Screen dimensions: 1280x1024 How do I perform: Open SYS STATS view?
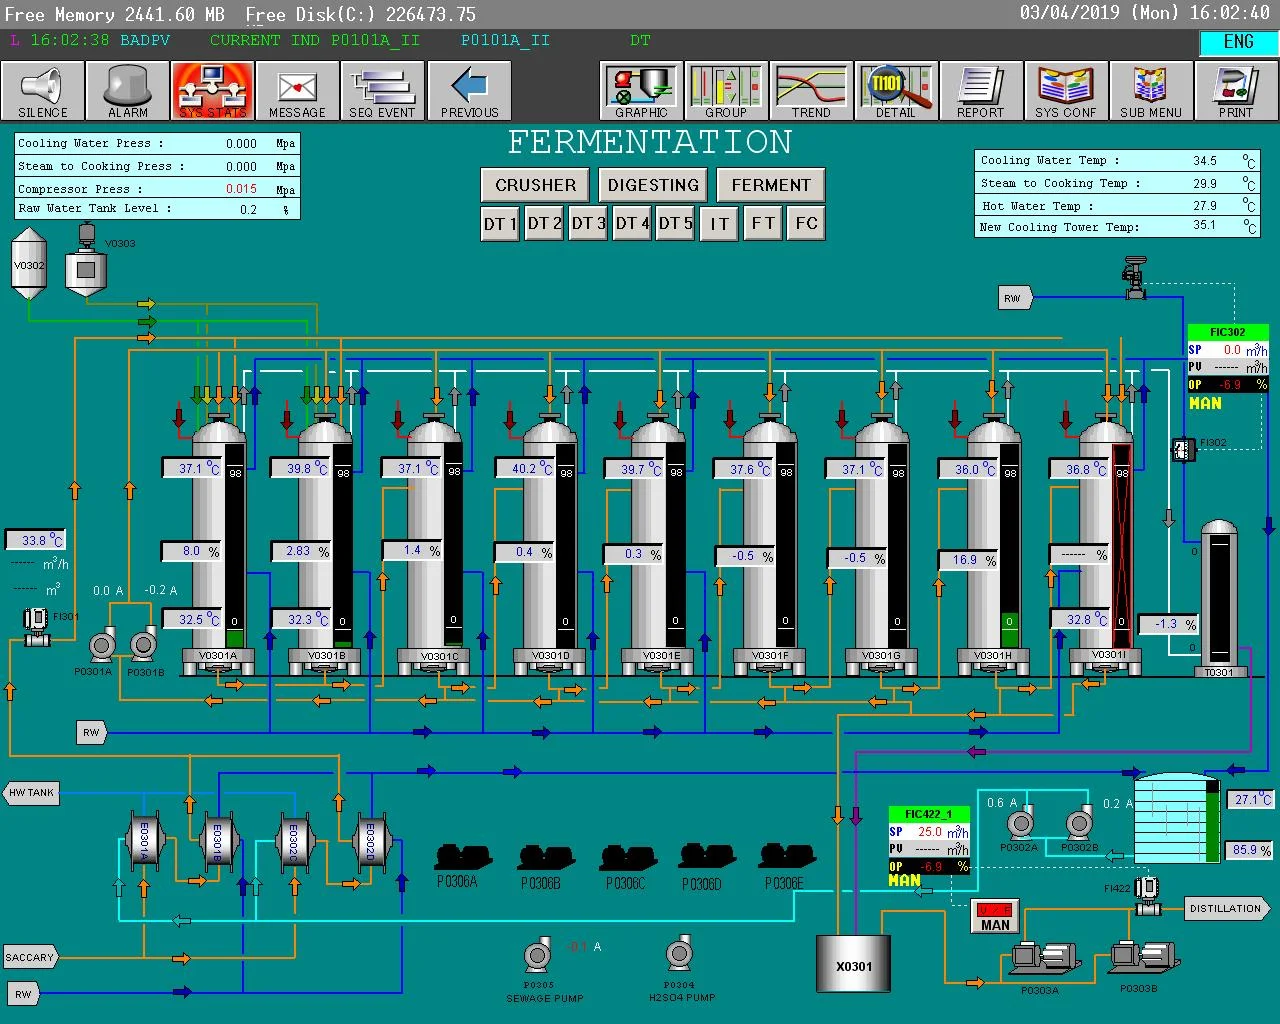(212, 91)
